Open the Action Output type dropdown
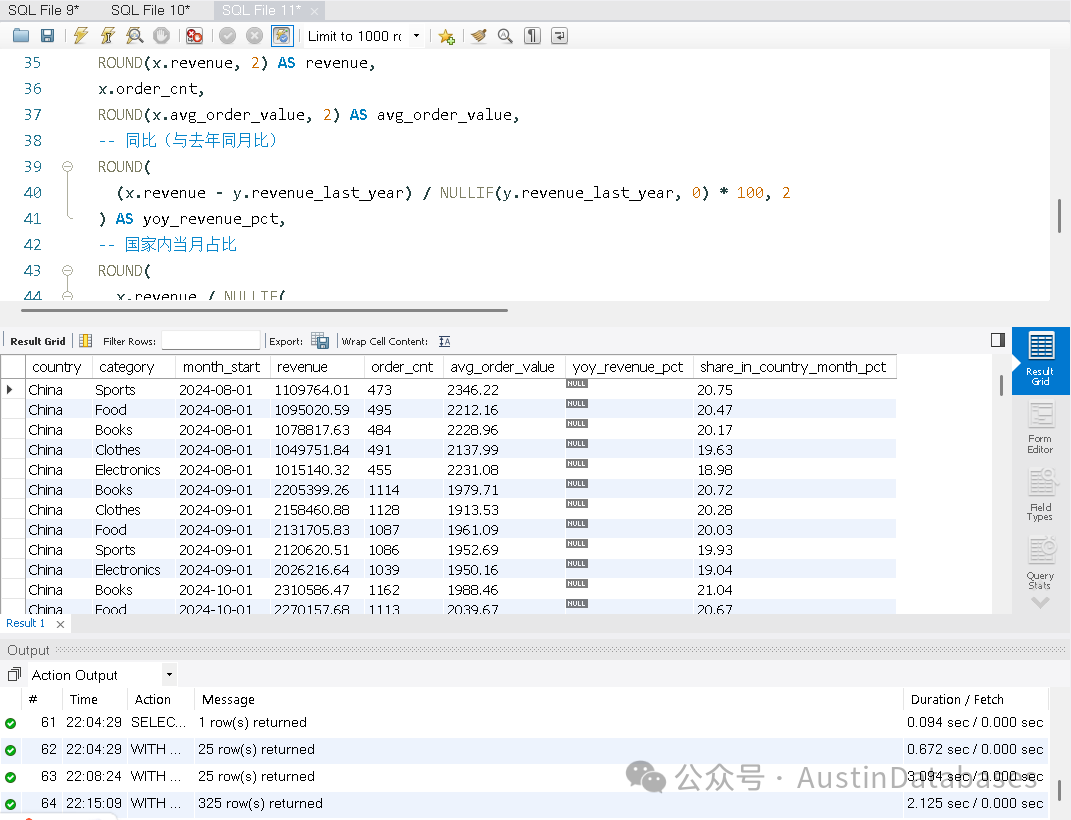The image size is (1071, 820). pos(169,675)
